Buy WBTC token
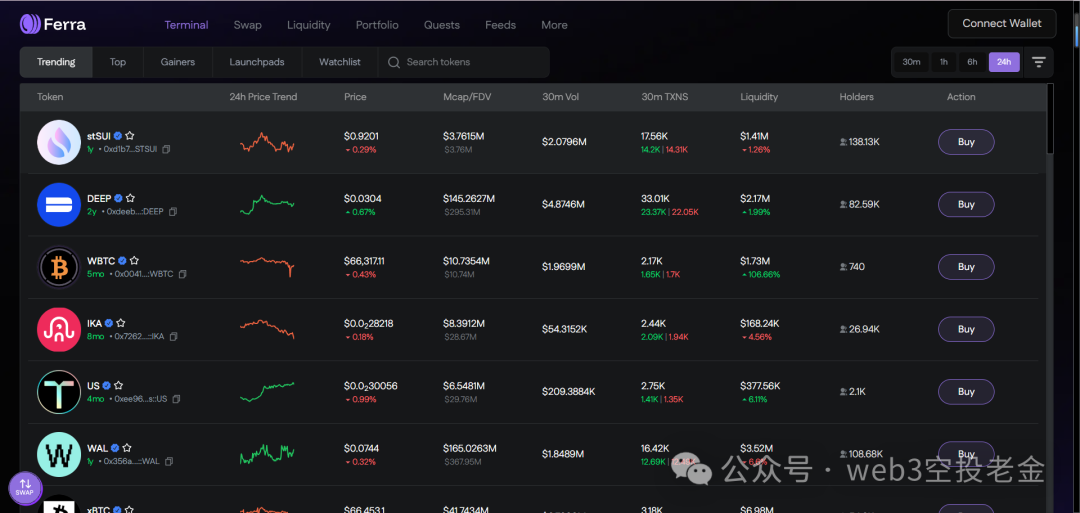 (x=966, y=266)
